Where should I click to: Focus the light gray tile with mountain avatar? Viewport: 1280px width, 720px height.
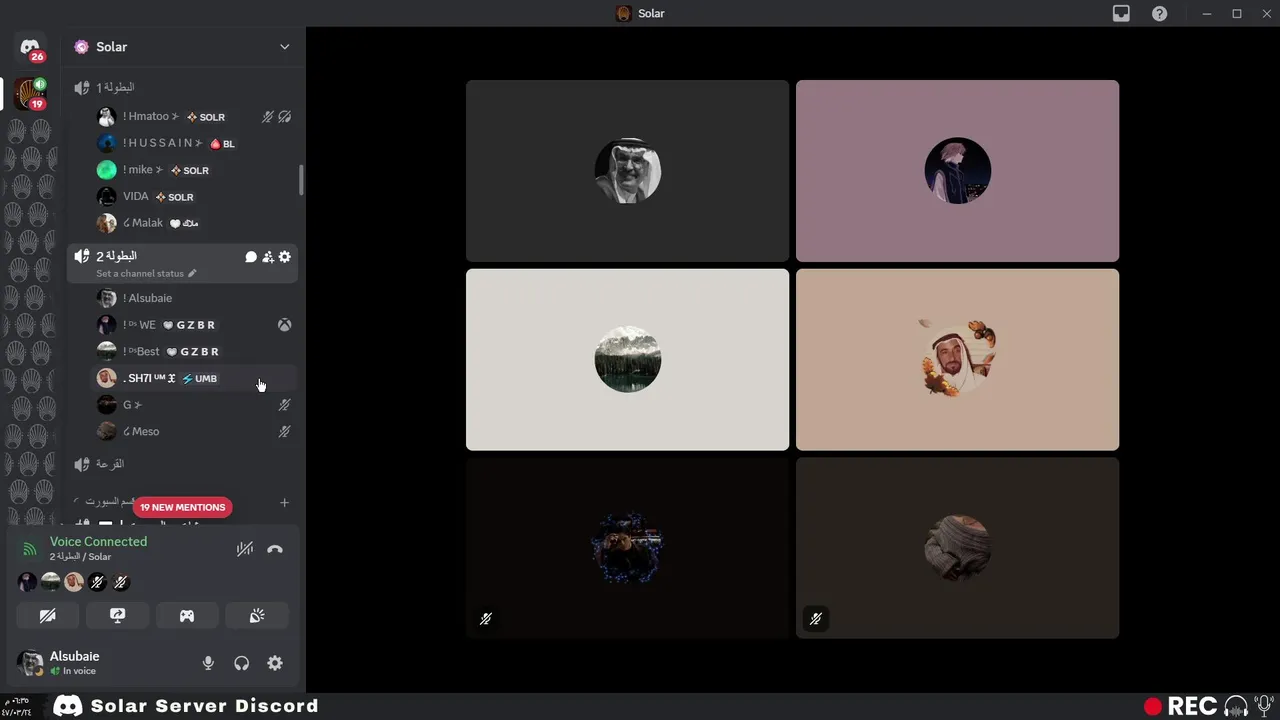point(627,359)
